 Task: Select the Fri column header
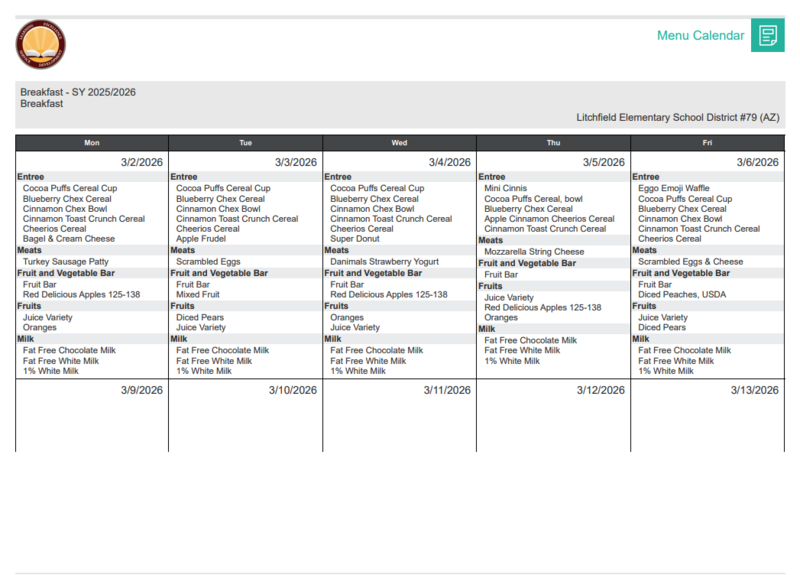(x=707, y=143)
